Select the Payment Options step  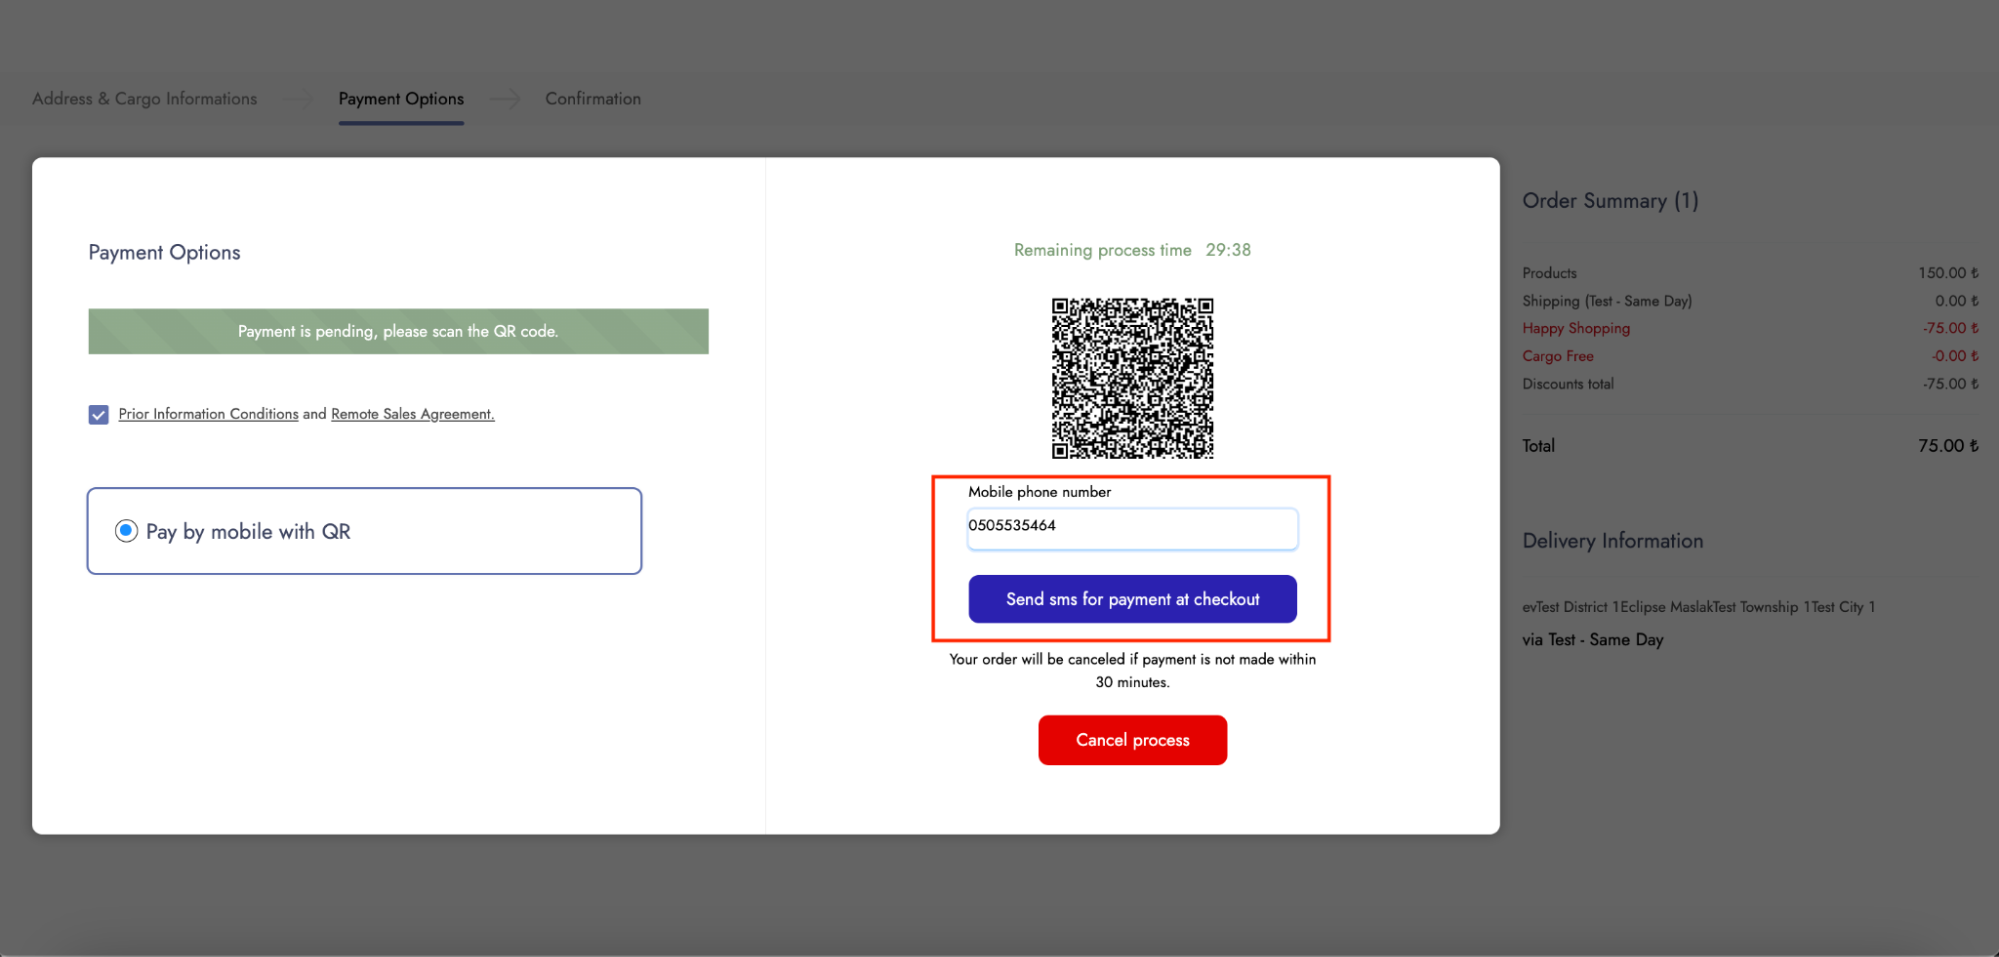pyautogui.click(x=401, y=99)
